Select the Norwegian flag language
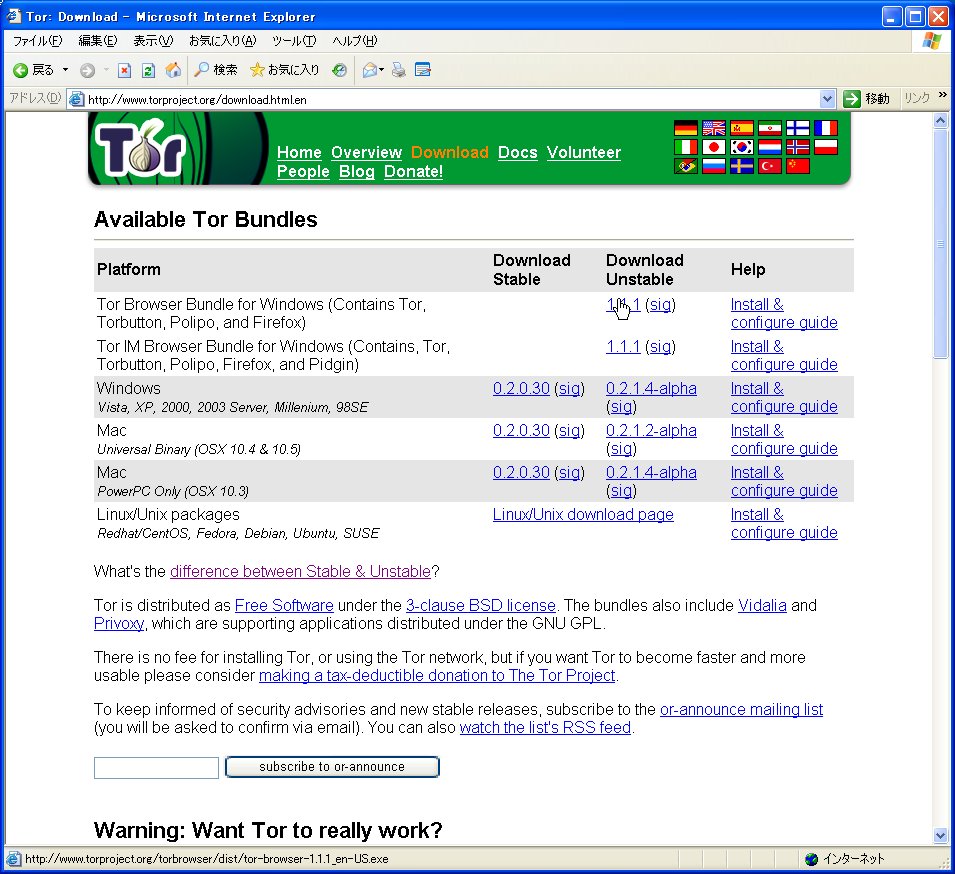This screenshot has height=874, width=955. pyautogui.click(x=798, y=147)
